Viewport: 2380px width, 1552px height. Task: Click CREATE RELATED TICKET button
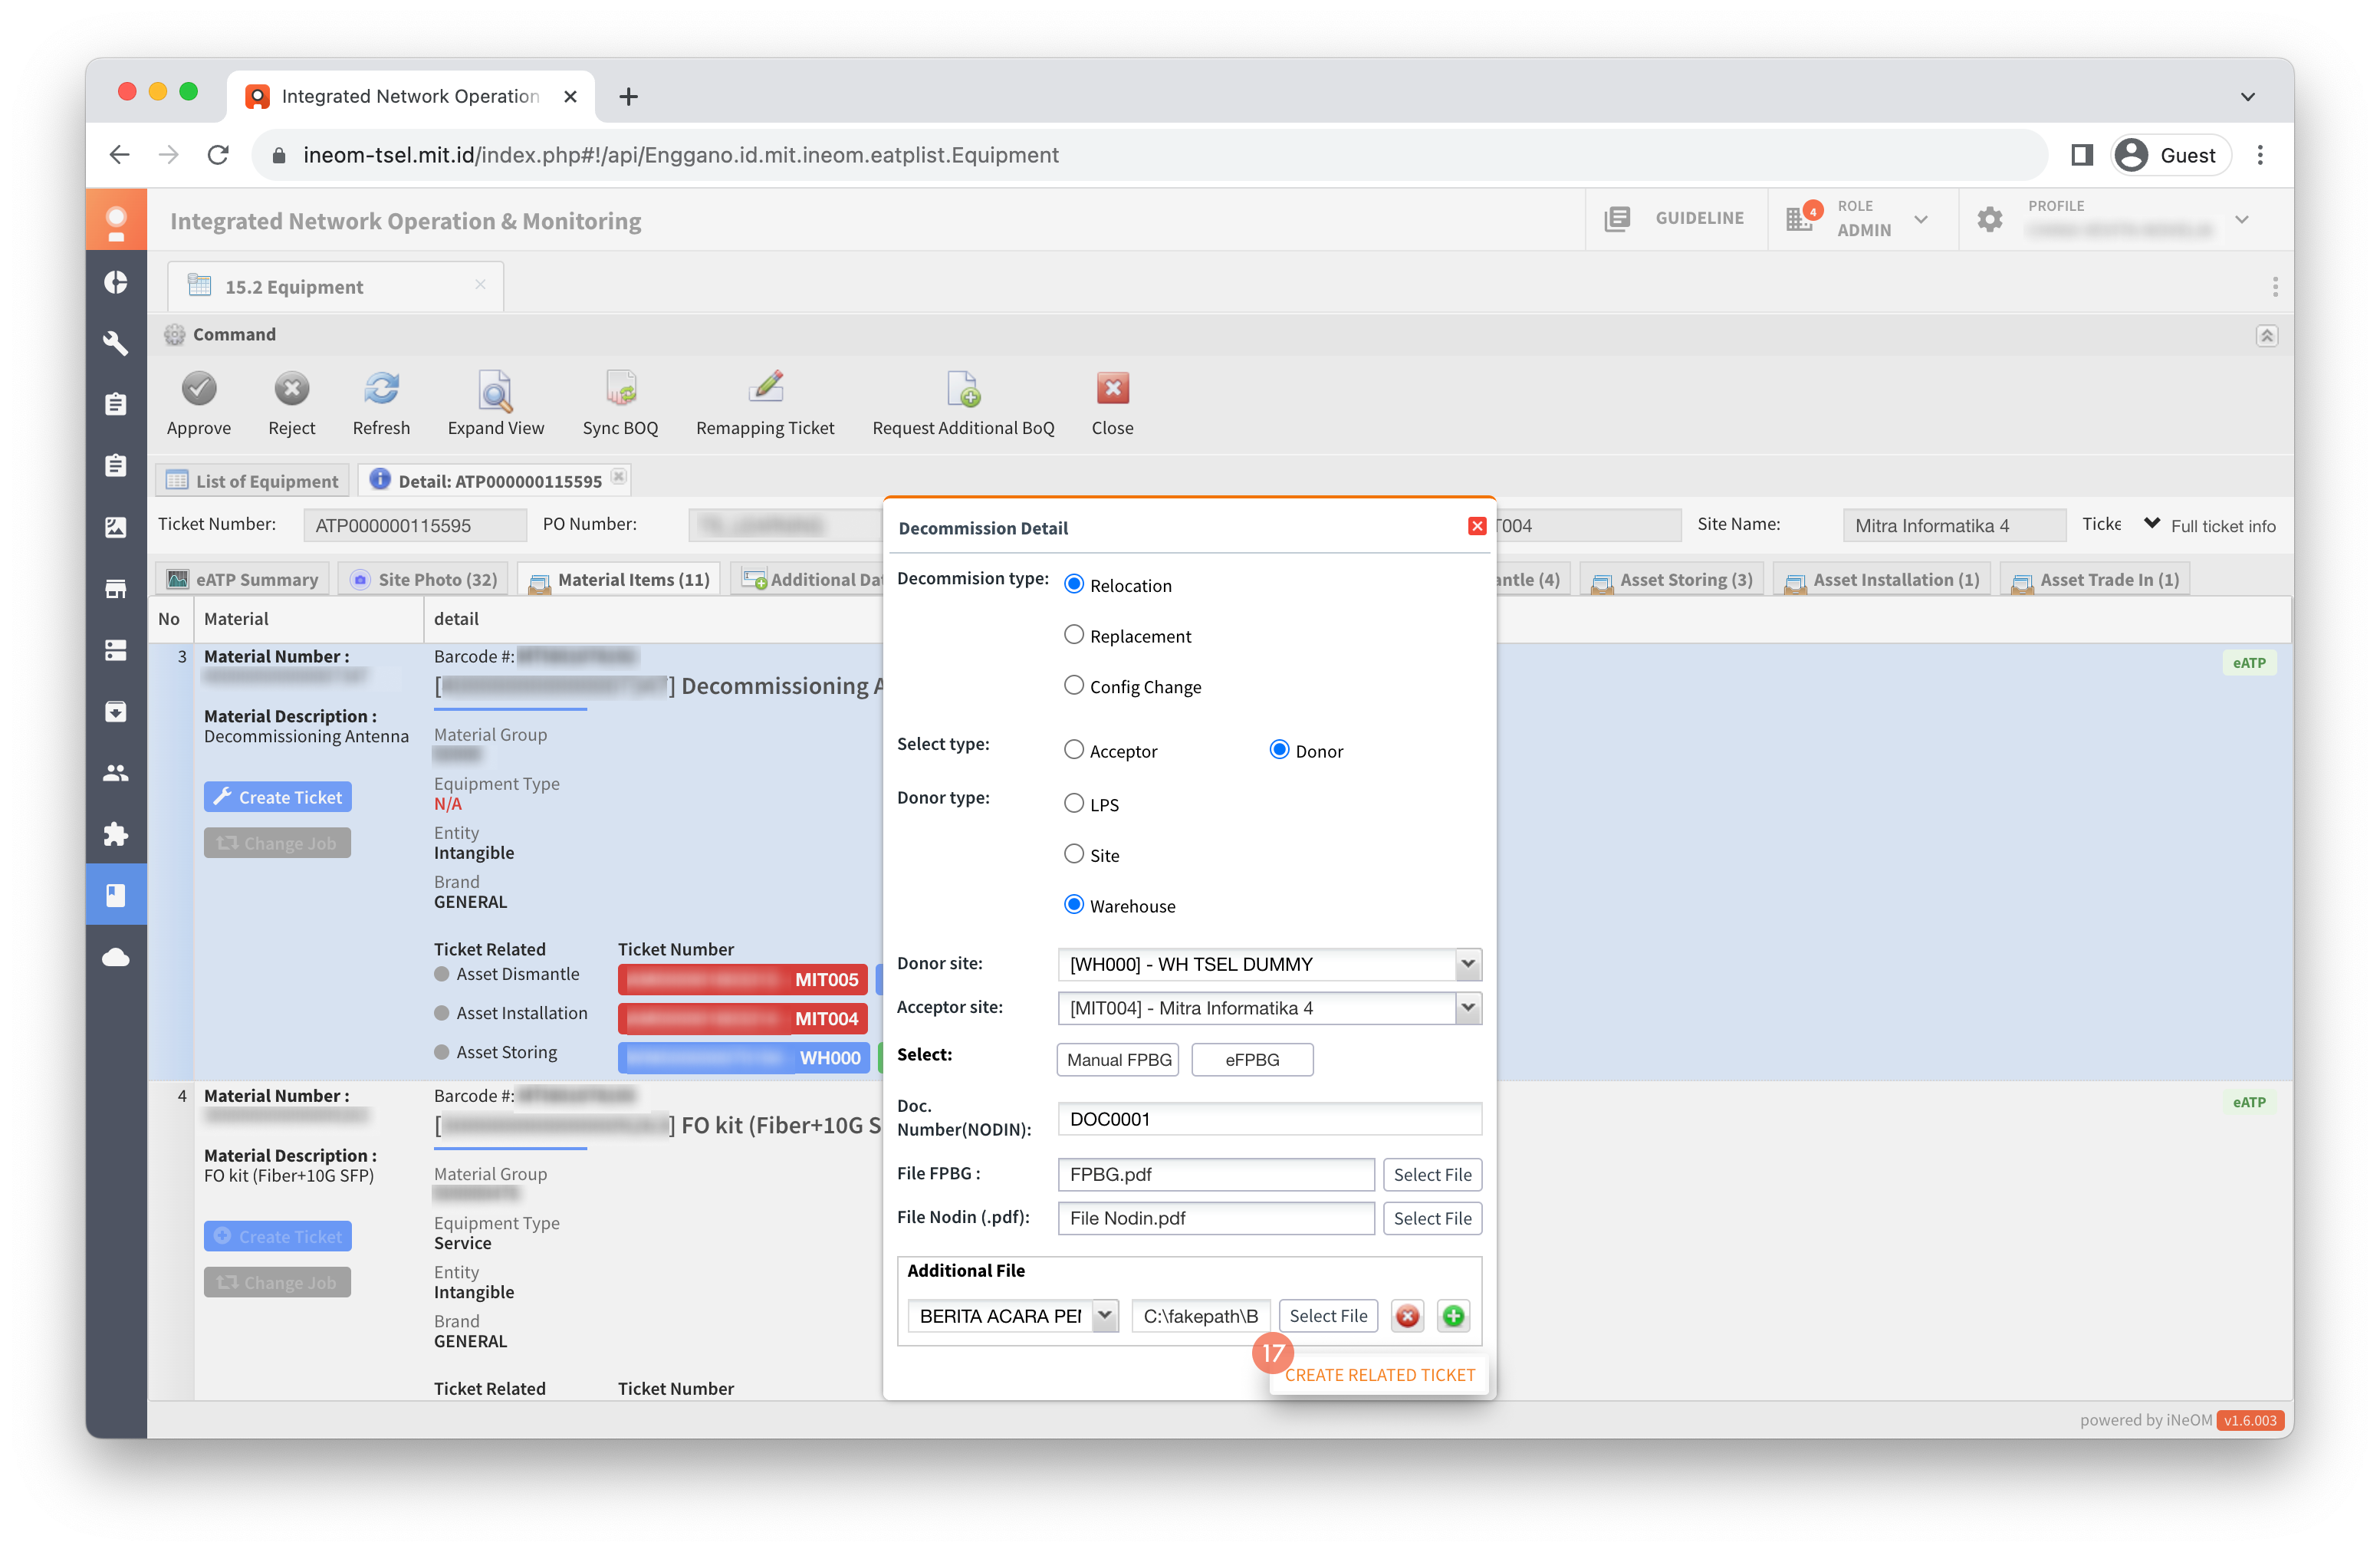tap(1379, 1375)
